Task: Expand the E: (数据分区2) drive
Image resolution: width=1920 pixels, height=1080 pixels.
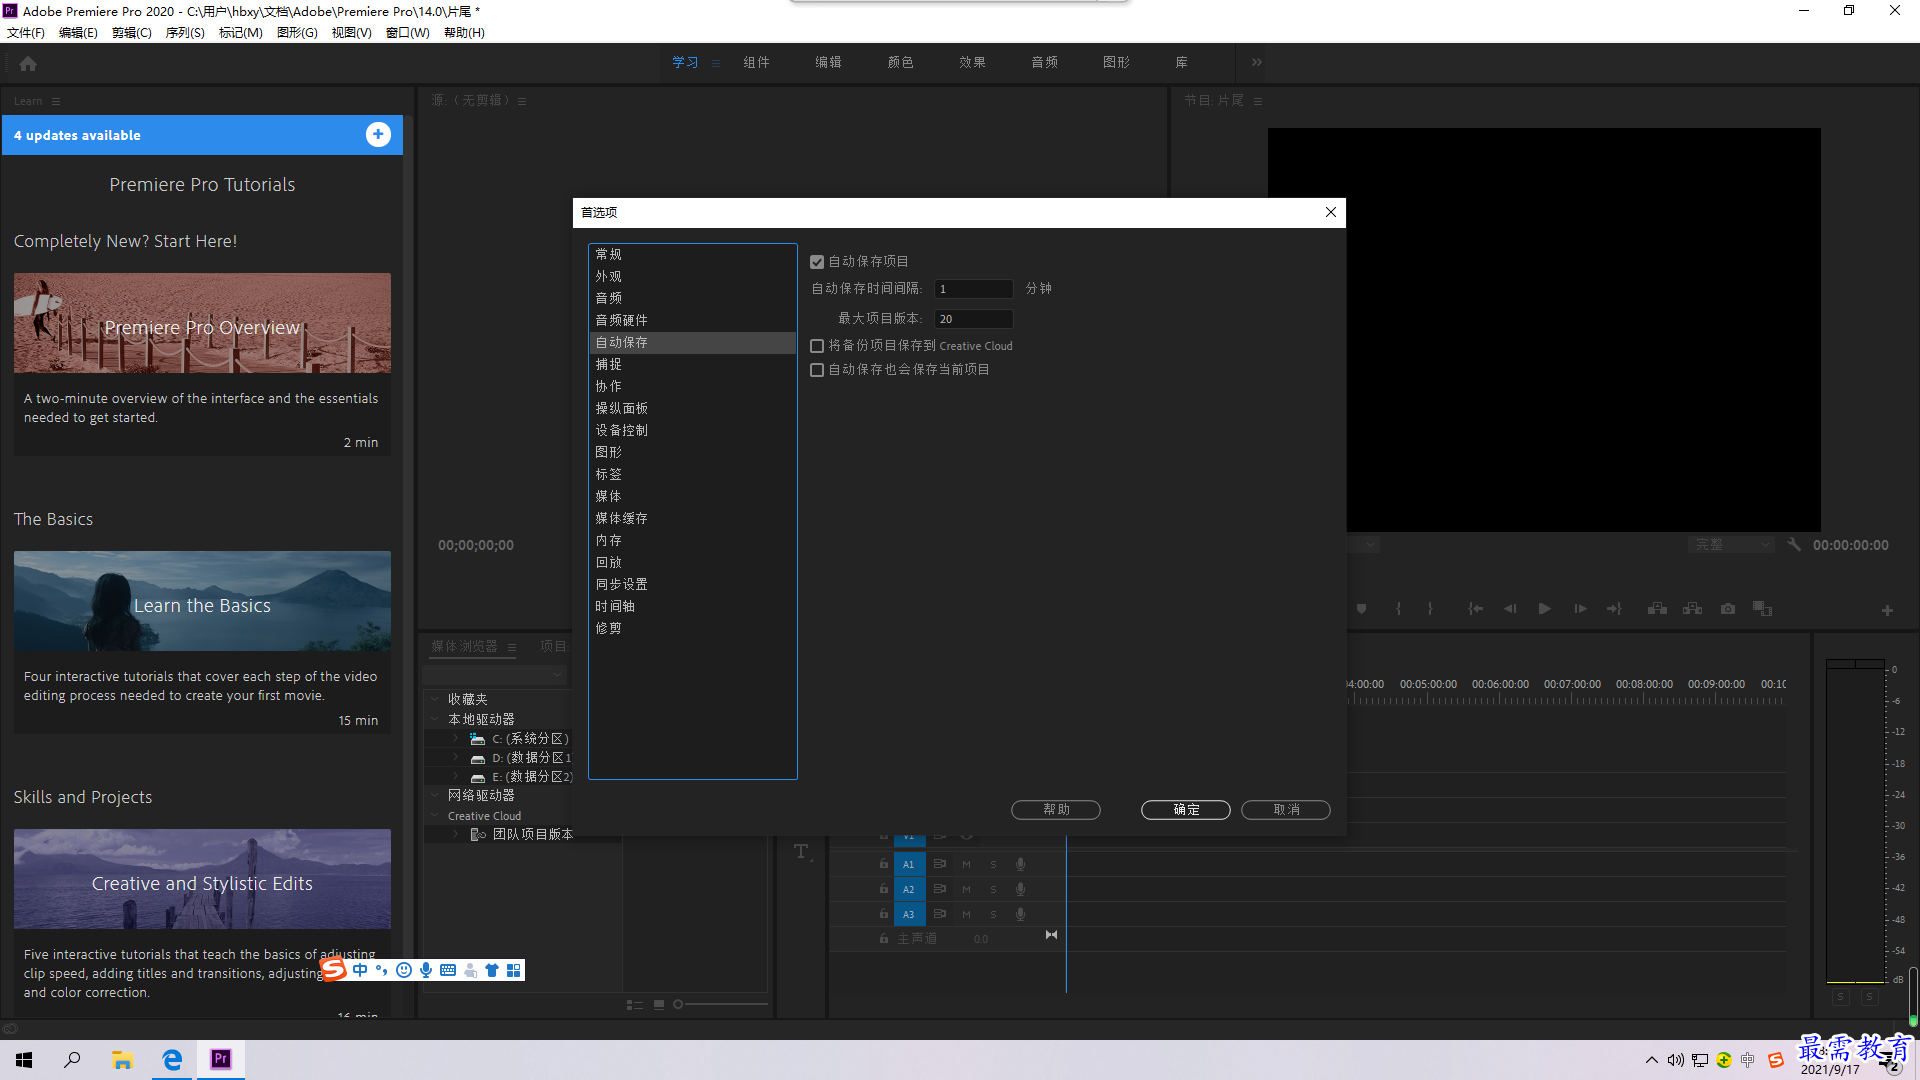Action: point(456,777)
